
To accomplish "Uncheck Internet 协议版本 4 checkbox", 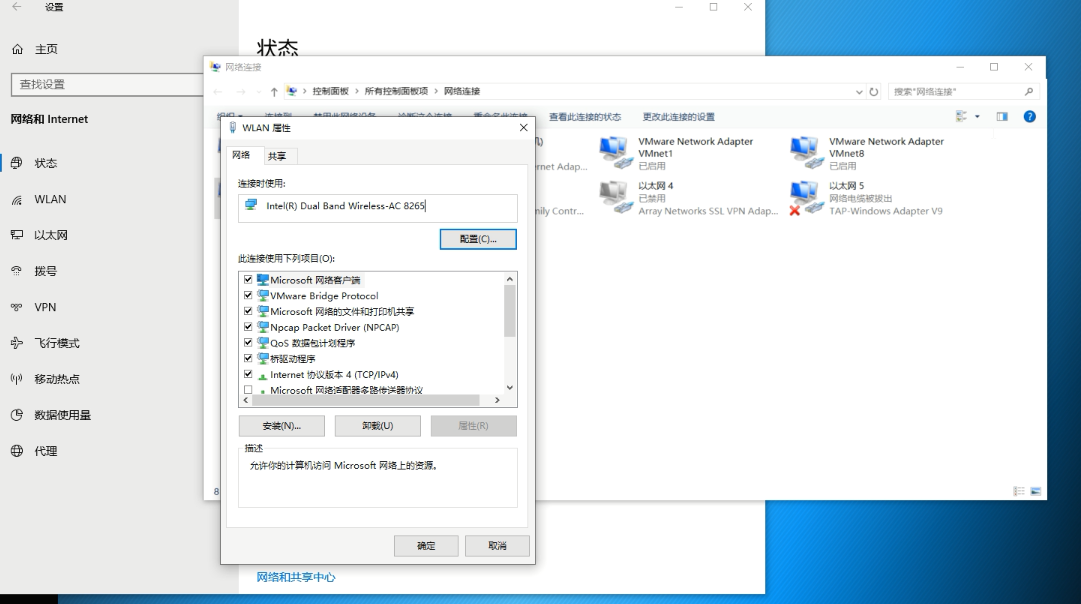I will [x=248, y=374].
